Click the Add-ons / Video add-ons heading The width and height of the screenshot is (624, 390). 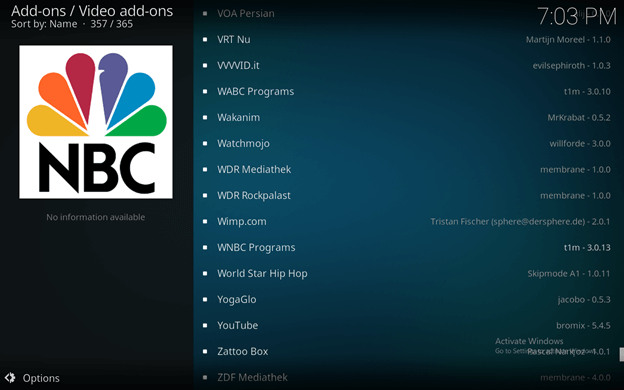[92, 11]
